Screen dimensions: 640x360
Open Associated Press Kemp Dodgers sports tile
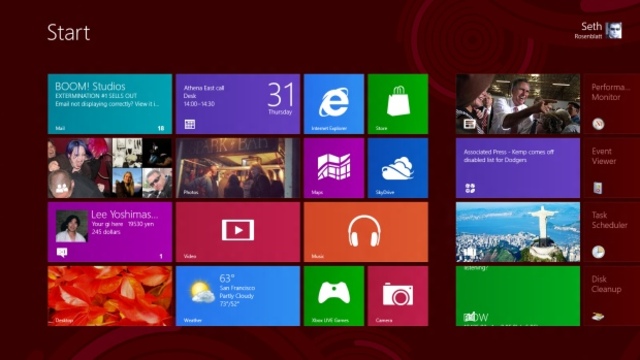click(x=518, y=168)
